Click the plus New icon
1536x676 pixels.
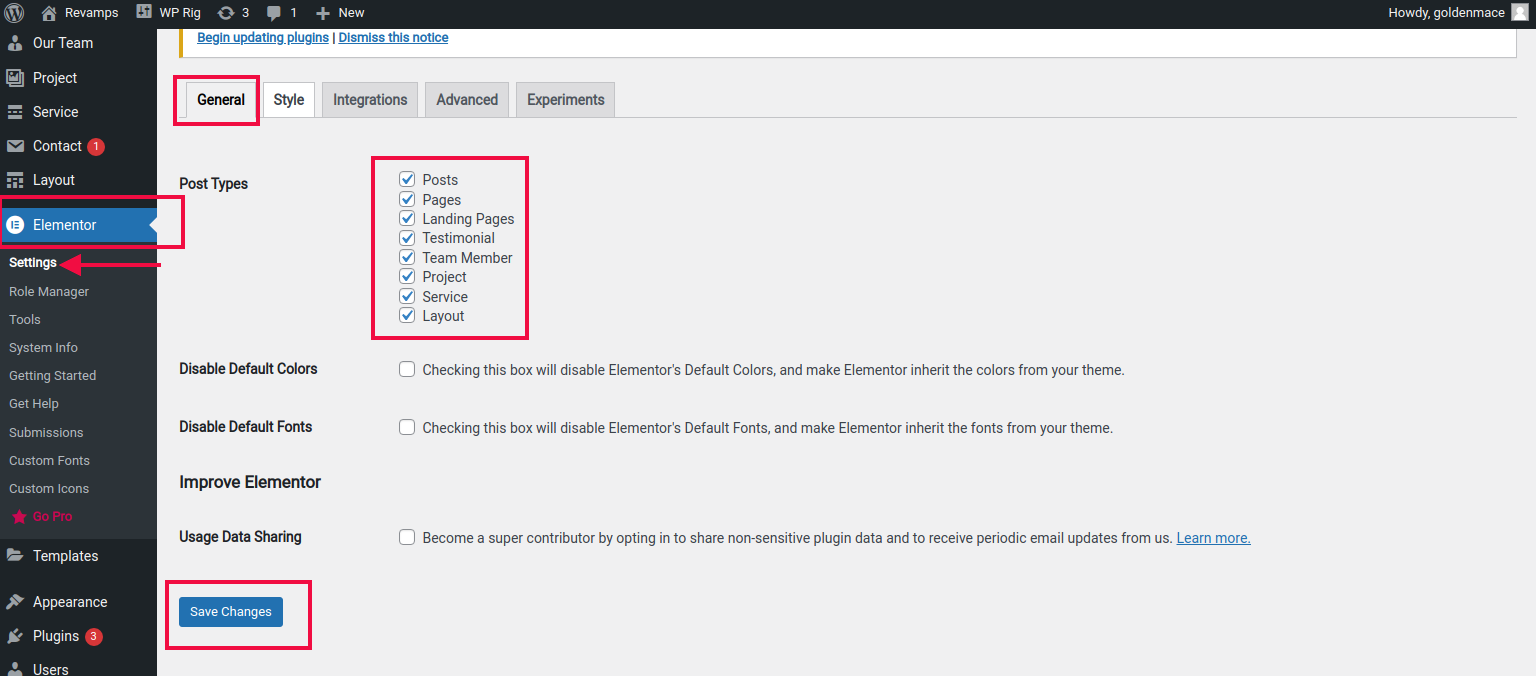click(x=322, y=13)
